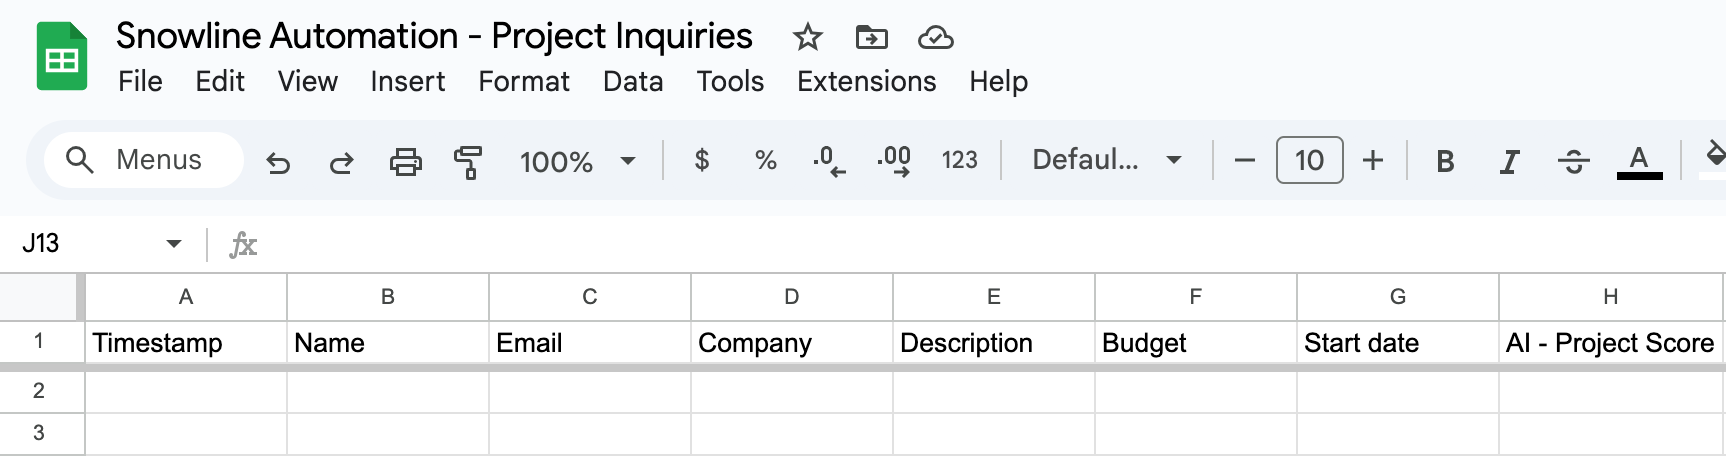Activate the paint format tool

[468, 161]
